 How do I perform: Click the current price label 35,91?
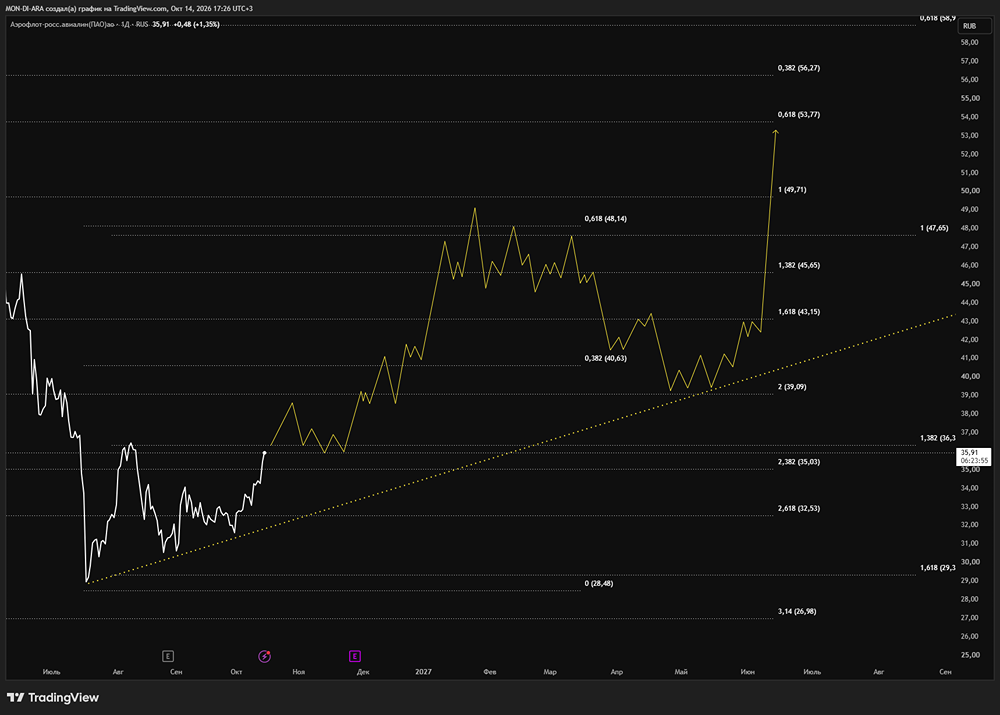point(974,456)
